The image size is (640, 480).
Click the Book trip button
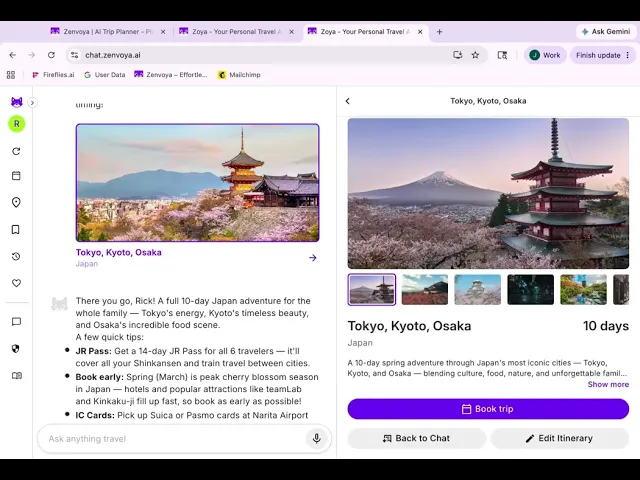(488, 409)
